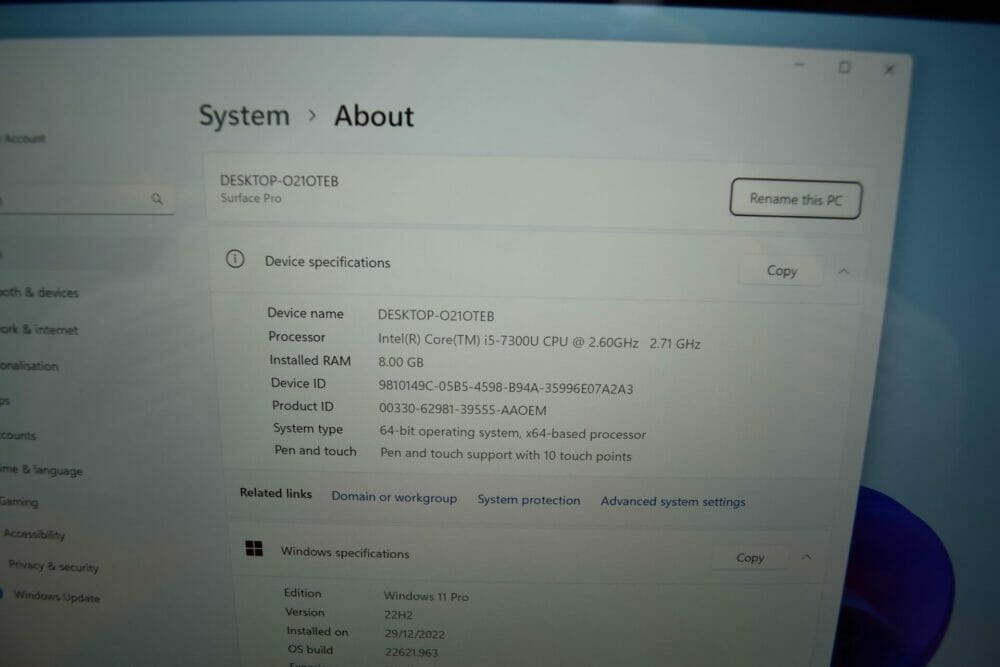Screen dimensions: 1000x667
Task: Open Time & language settings
Action: 41,470
